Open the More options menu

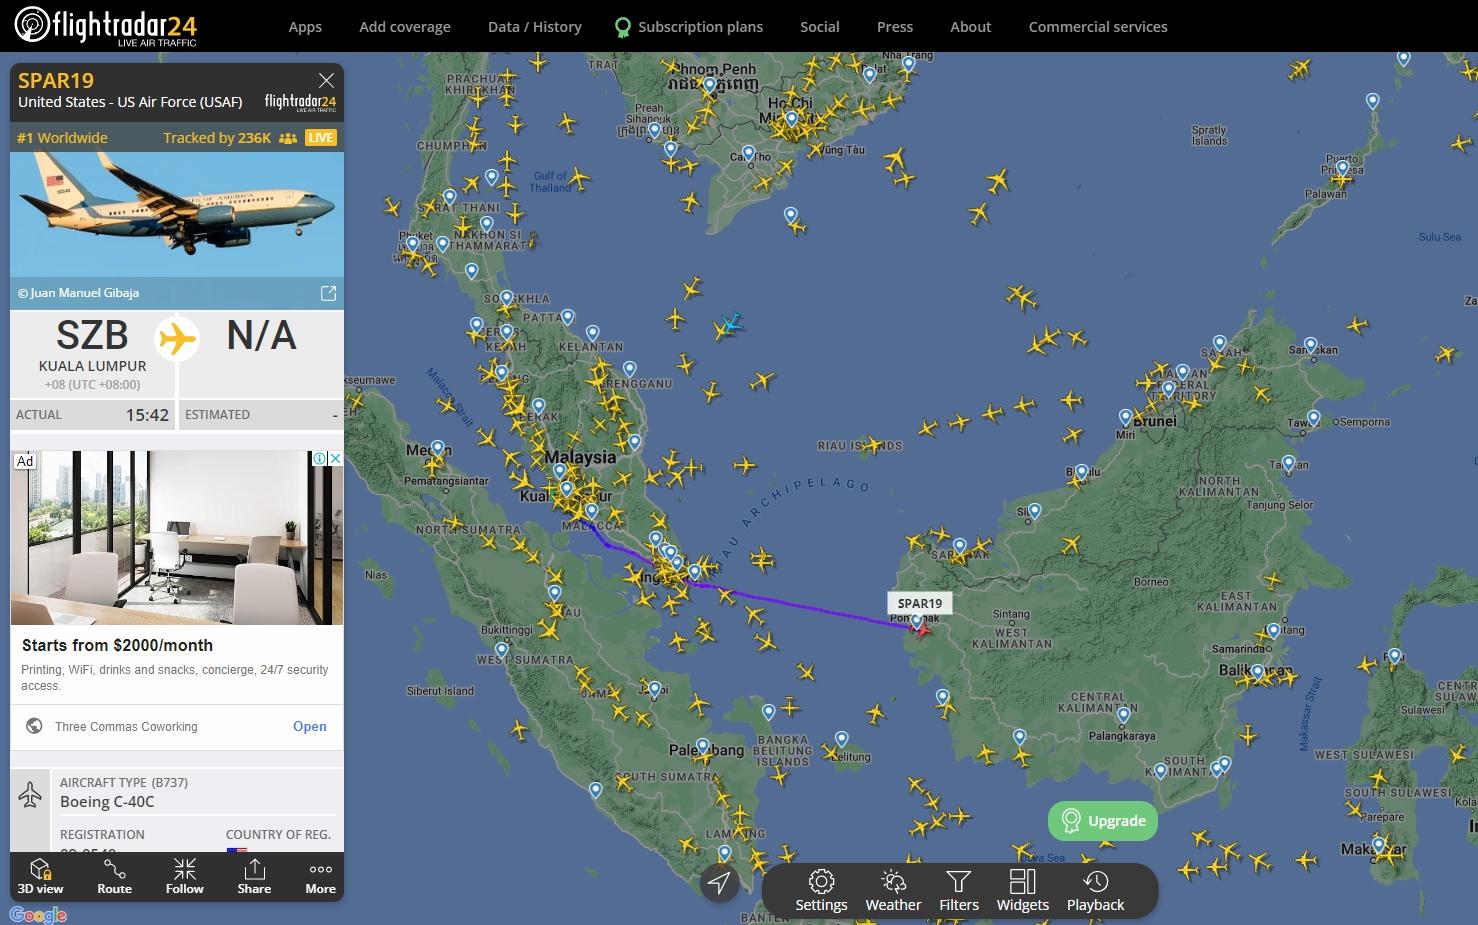pyautogui.click(x=320, y=876)
